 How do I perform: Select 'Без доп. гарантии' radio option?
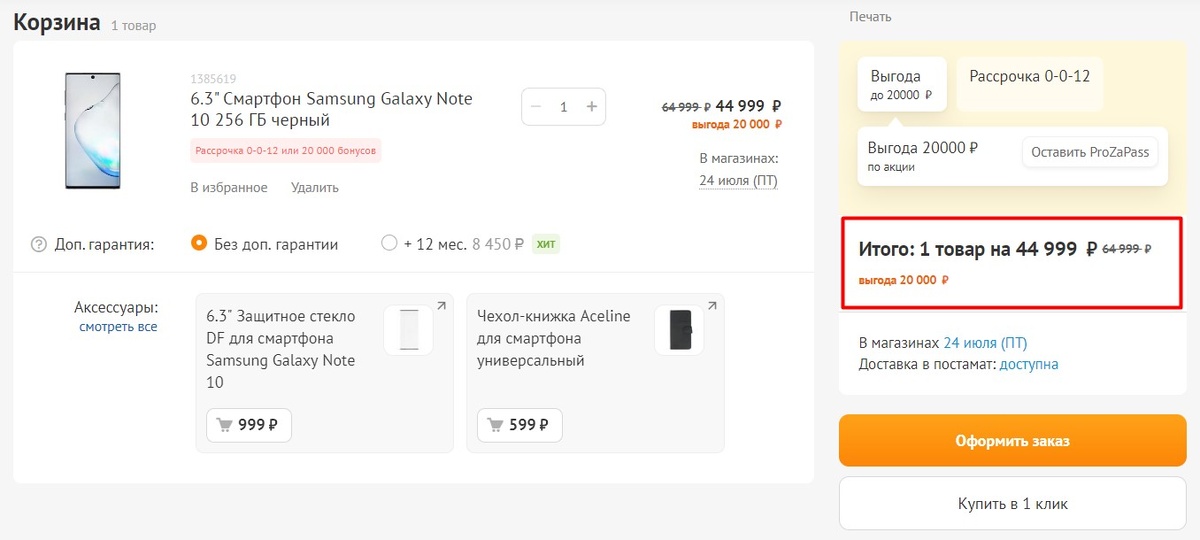pos(199,243)
